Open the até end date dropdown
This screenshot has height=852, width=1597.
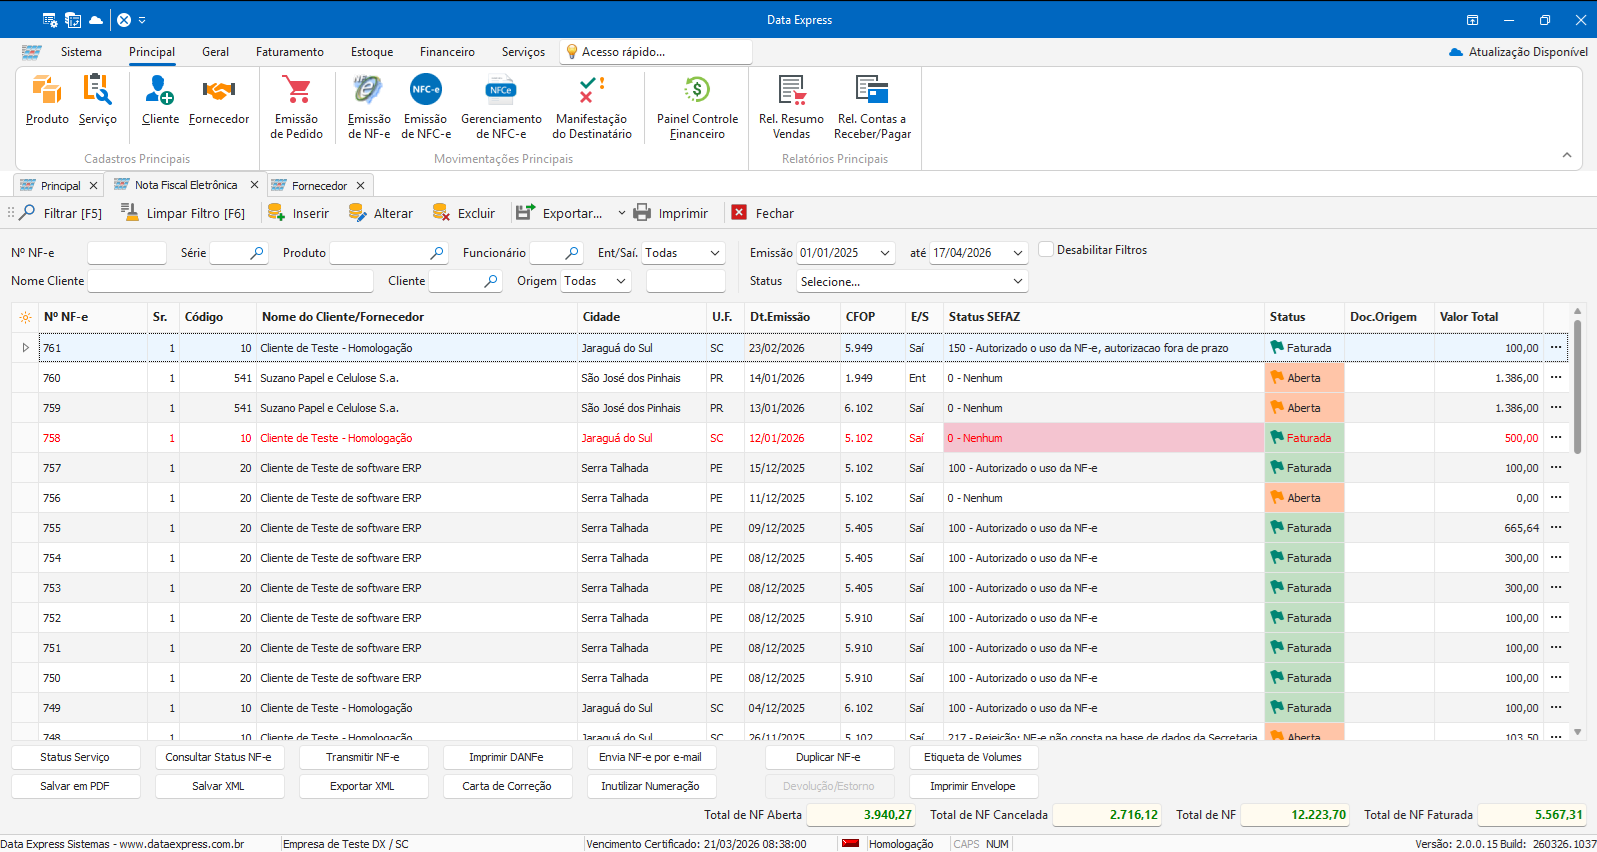coord(1018,253)
